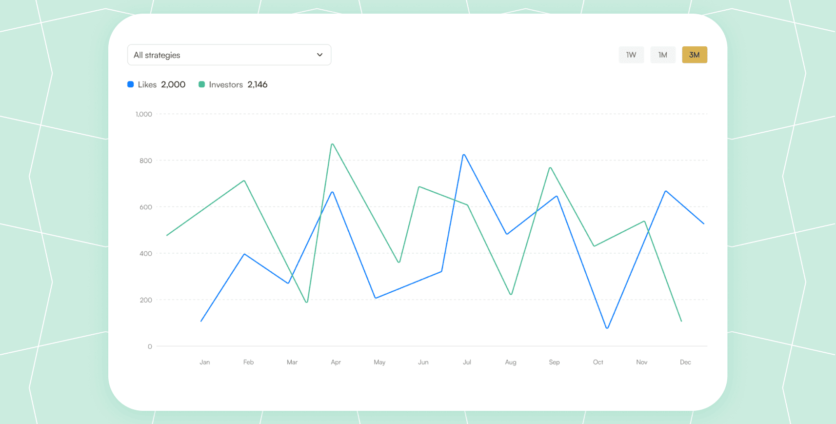Click the blue Likes legend square

click(131, 85)
